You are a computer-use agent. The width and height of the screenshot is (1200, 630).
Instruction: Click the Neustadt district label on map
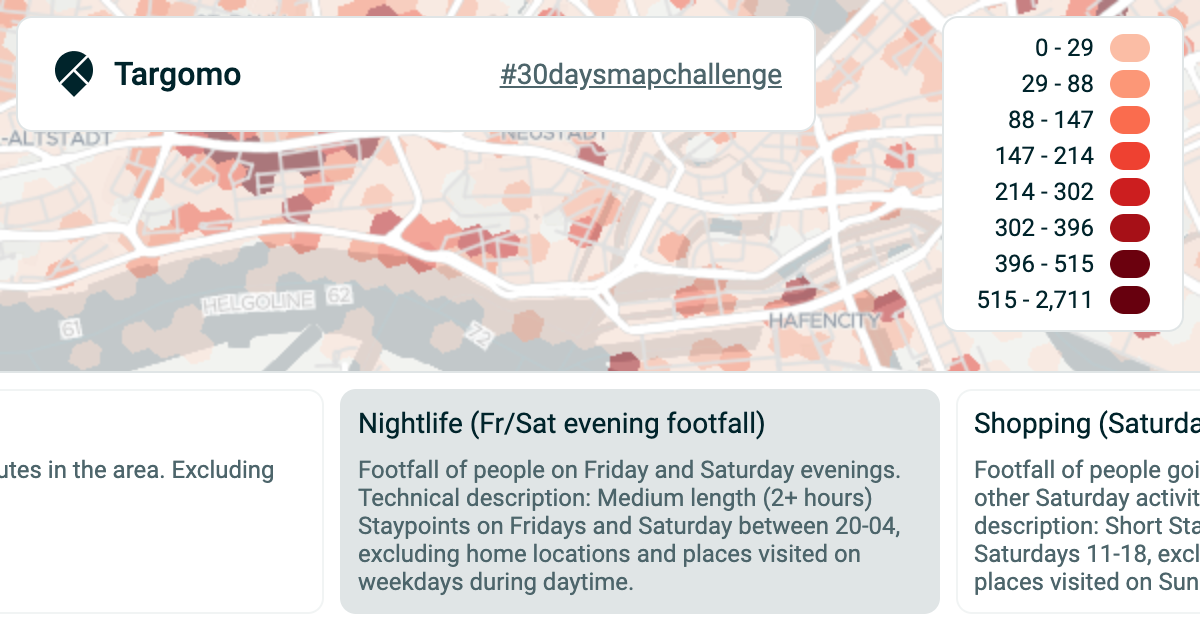555,134
